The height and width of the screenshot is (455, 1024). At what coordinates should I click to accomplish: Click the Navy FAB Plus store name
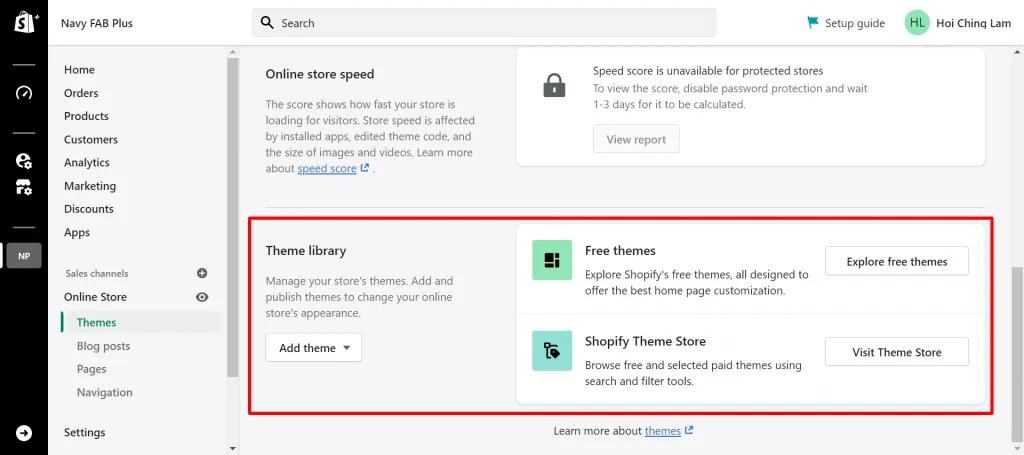pyautogui.click(x=97, y=23)
